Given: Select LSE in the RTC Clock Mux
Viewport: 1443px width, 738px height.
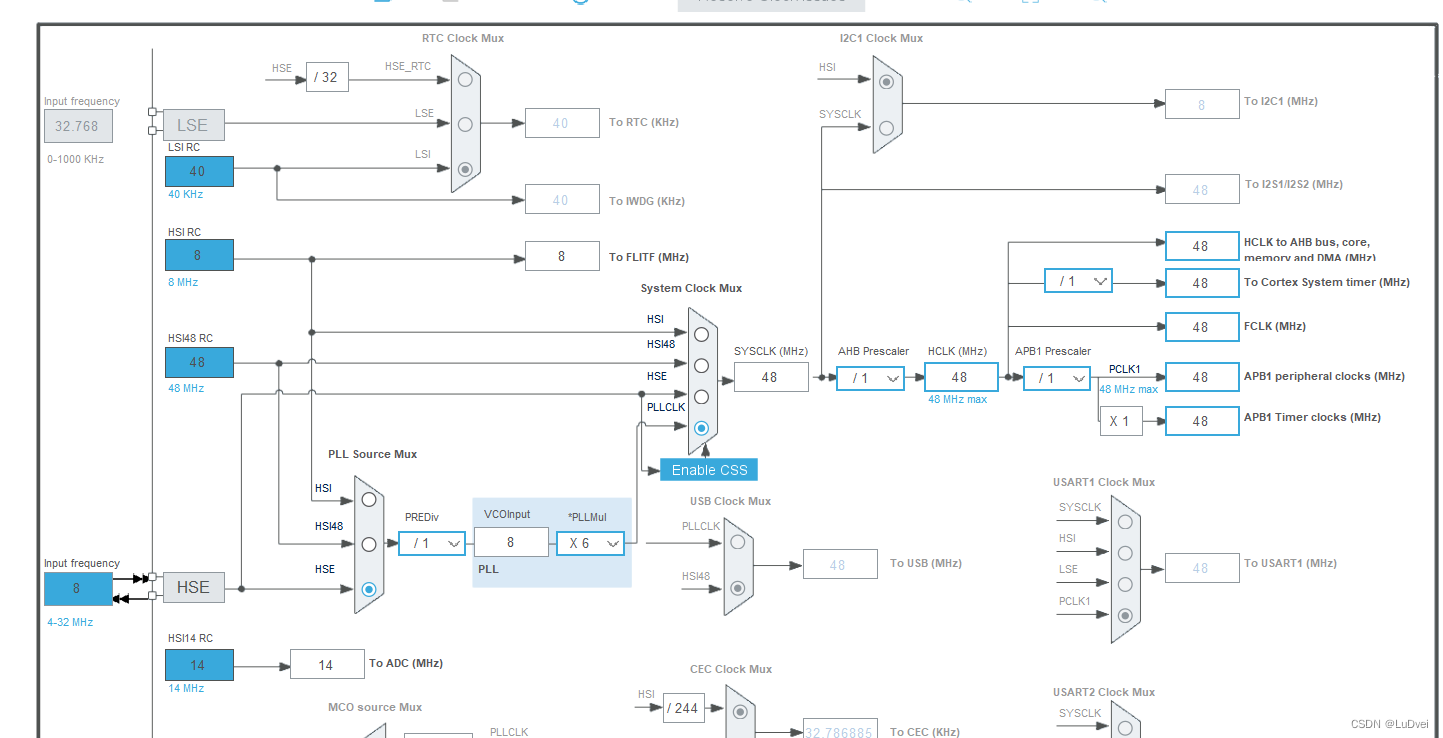Looking at the screenshot, I should (x=463, y=125).
